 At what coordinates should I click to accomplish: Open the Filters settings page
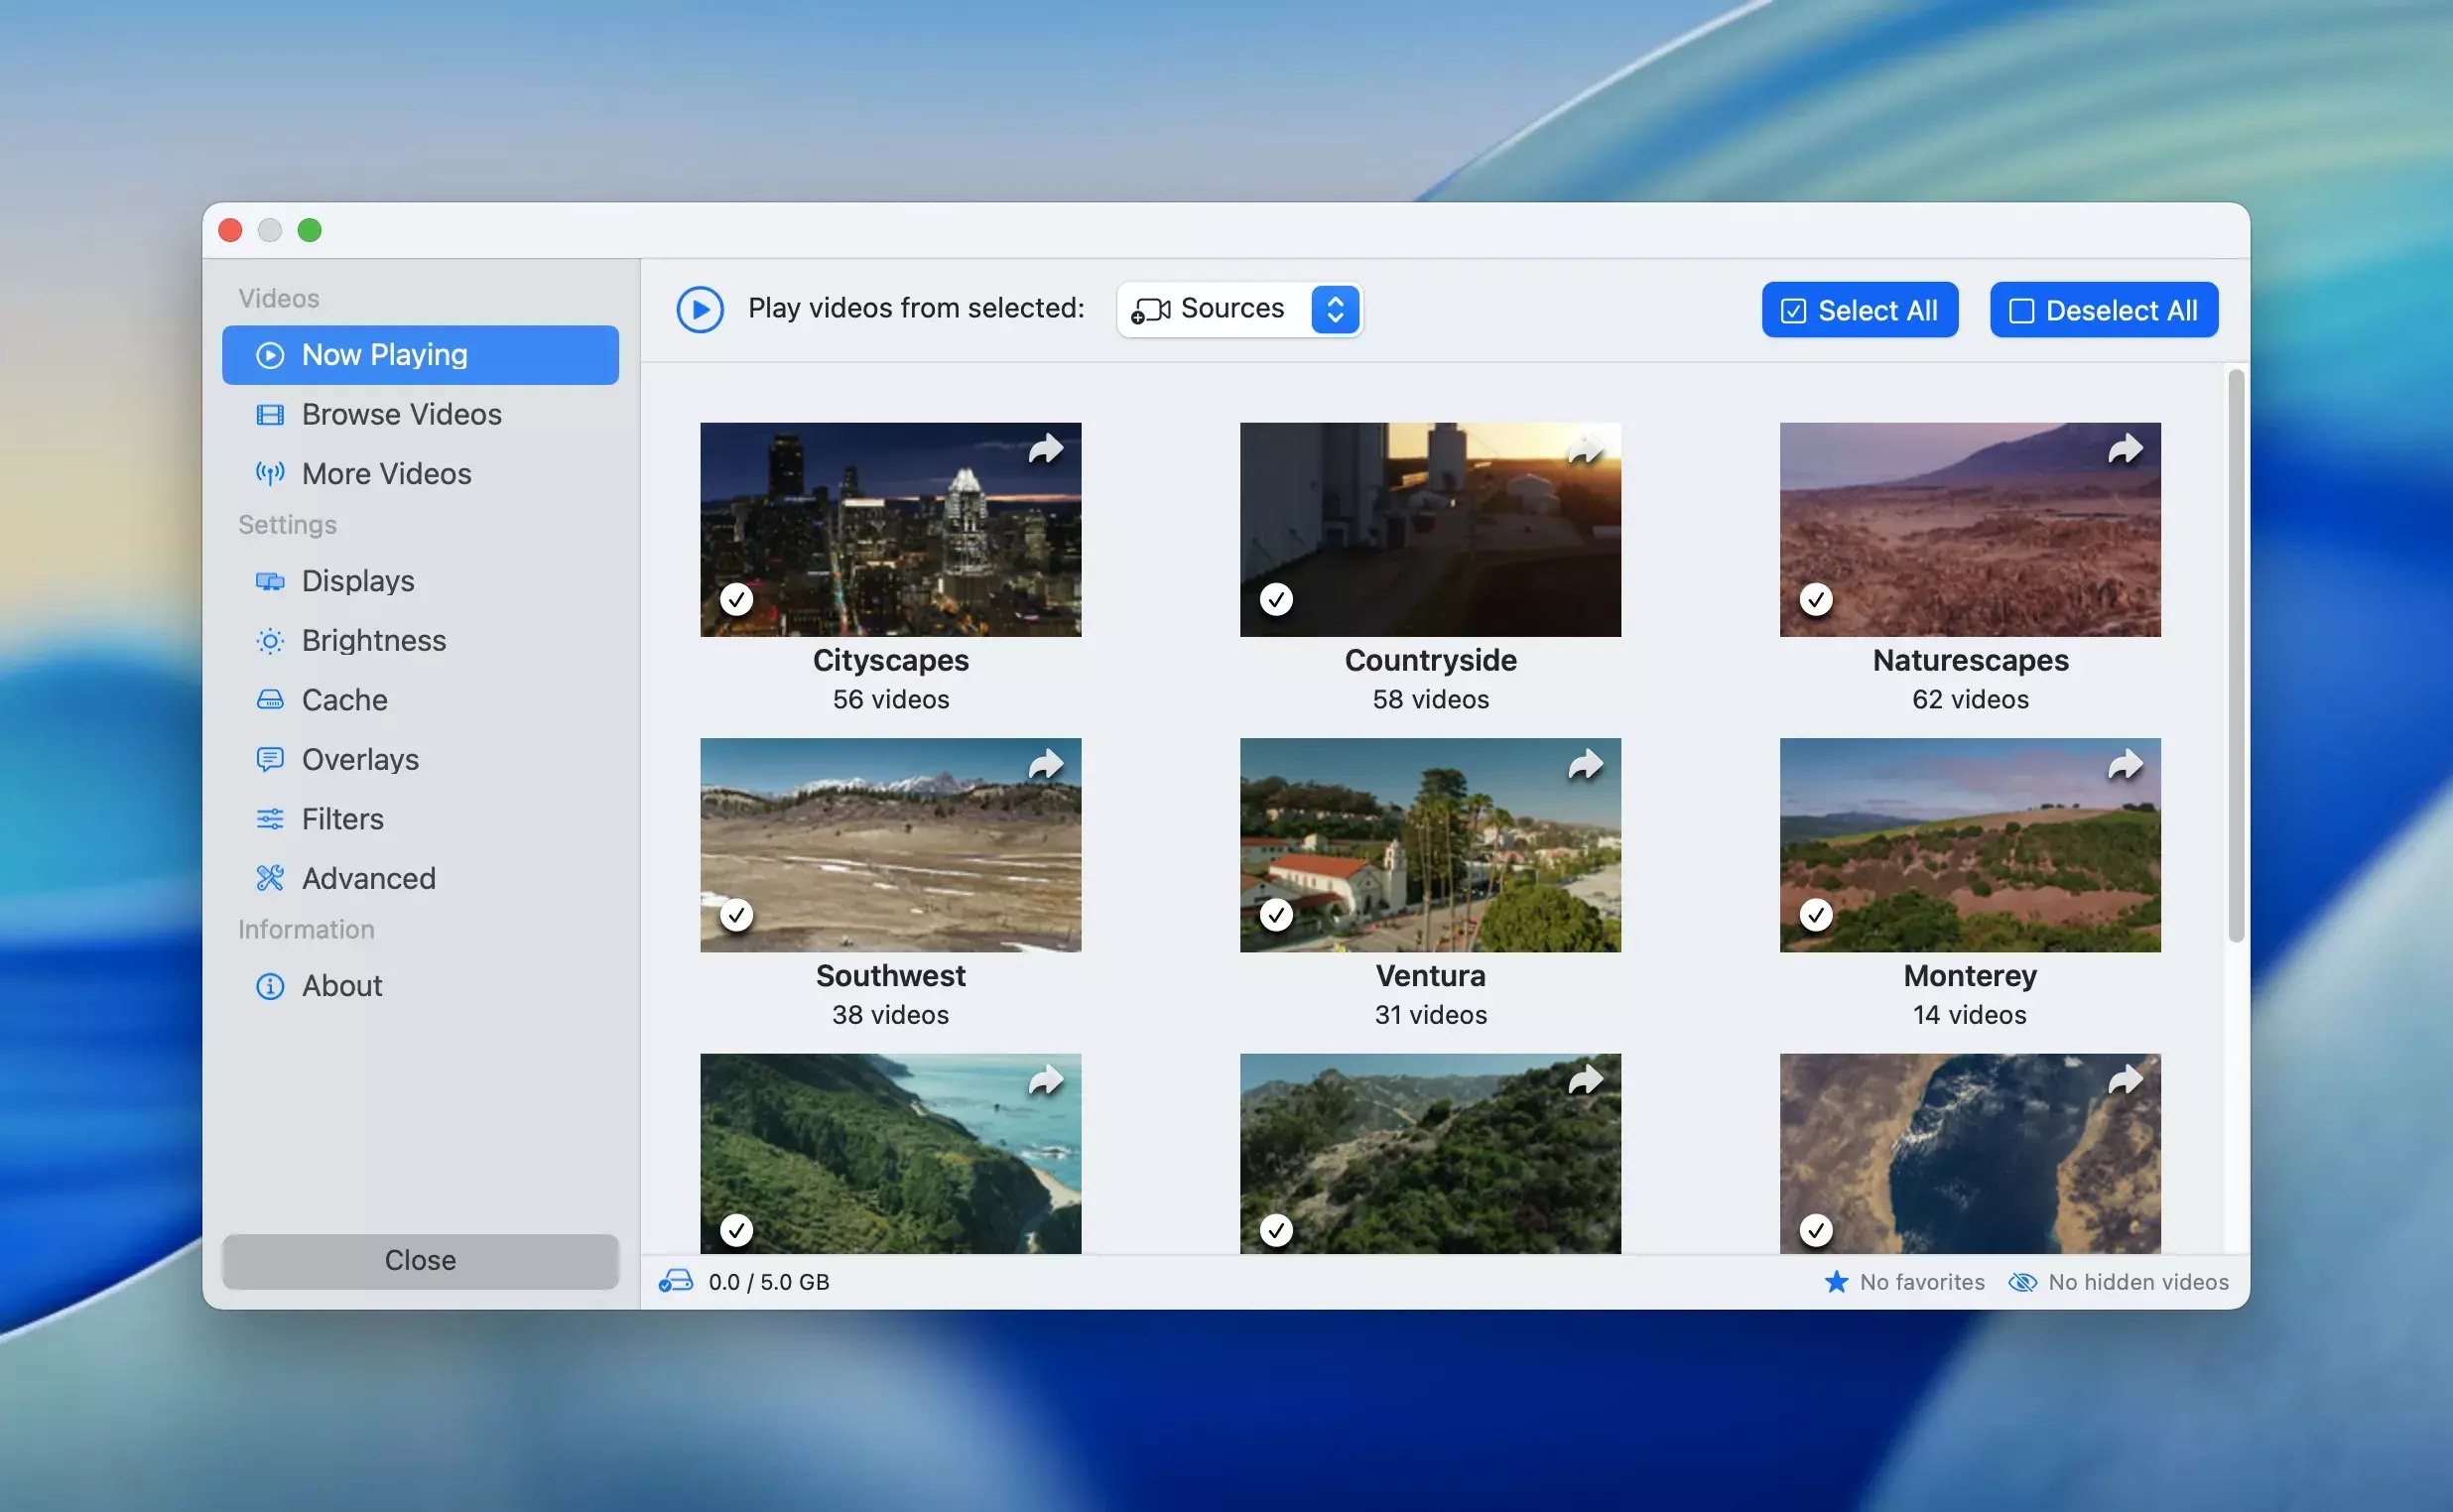click(342, 819)
